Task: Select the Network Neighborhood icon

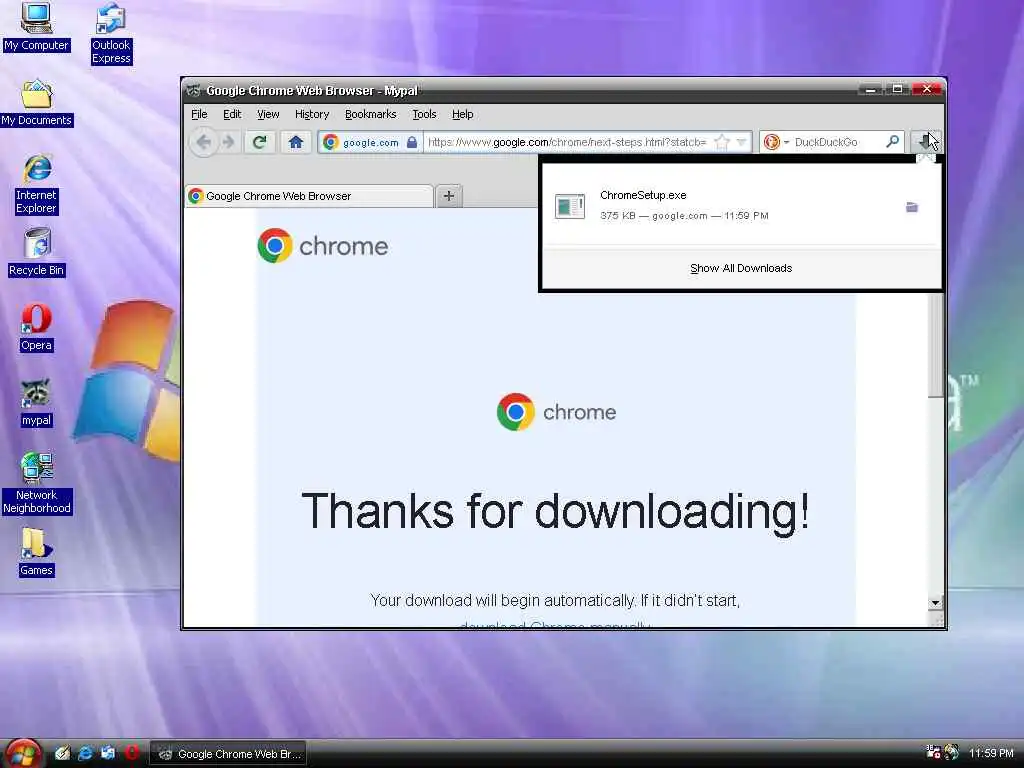Action: [x=37, y=483]
